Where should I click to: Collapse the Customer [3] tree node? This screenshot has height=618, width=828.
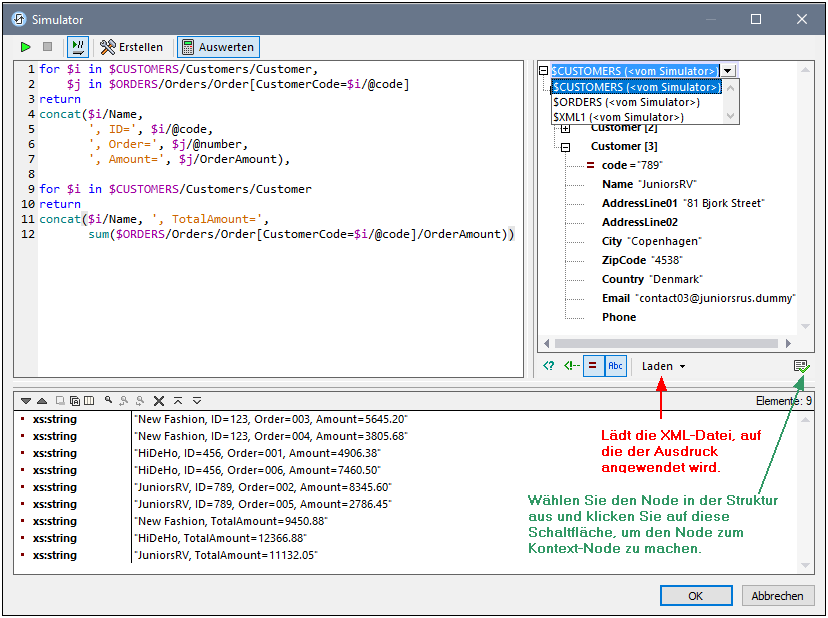[565, 146]
